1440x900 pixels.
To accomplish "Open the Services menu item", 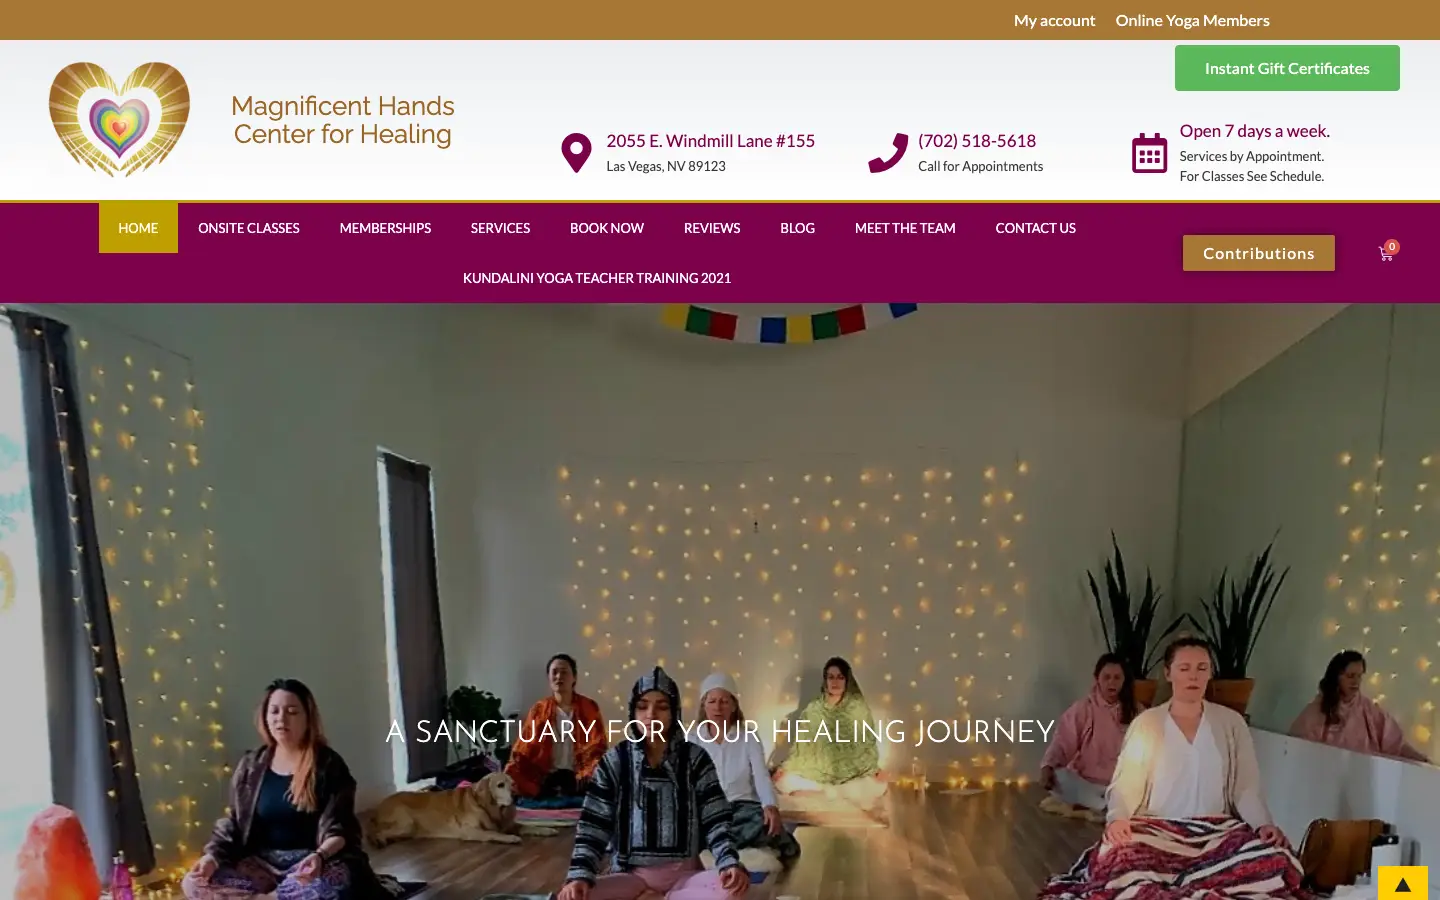I will pyautogui.click(x=500, y=228).
